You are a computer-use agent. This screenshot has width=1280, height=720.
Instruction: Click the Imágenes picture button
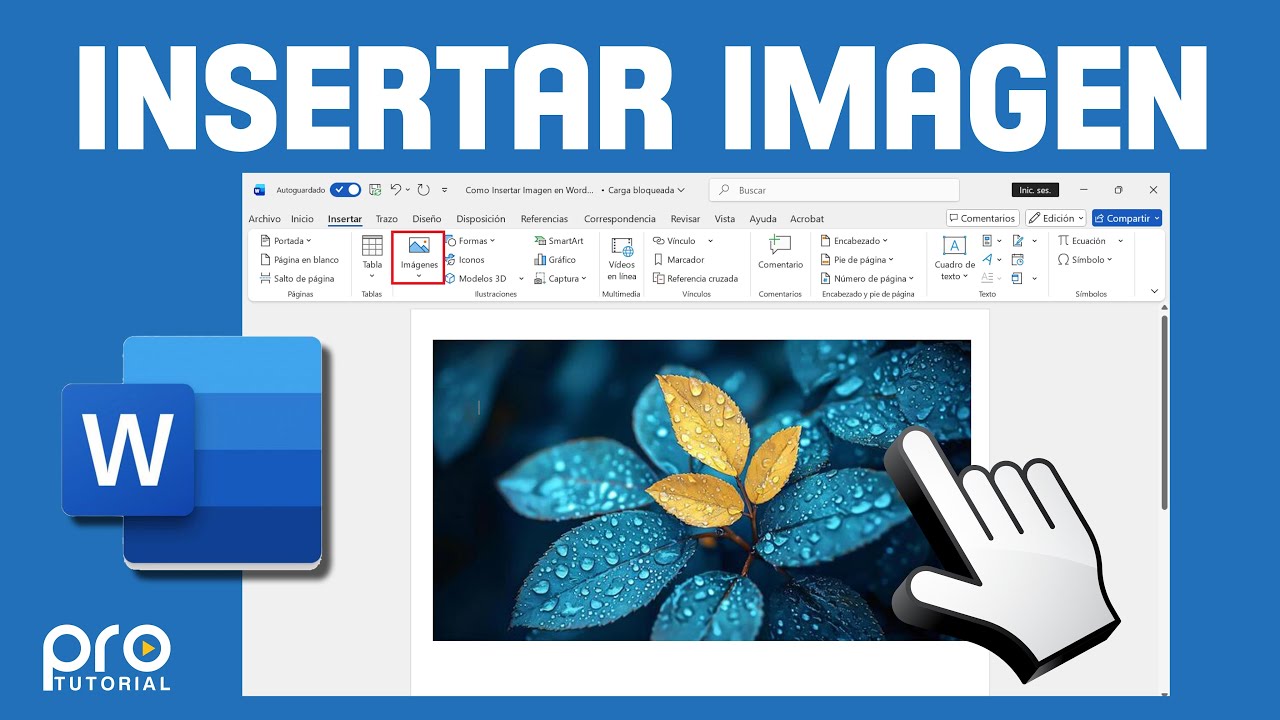(419, 258)
